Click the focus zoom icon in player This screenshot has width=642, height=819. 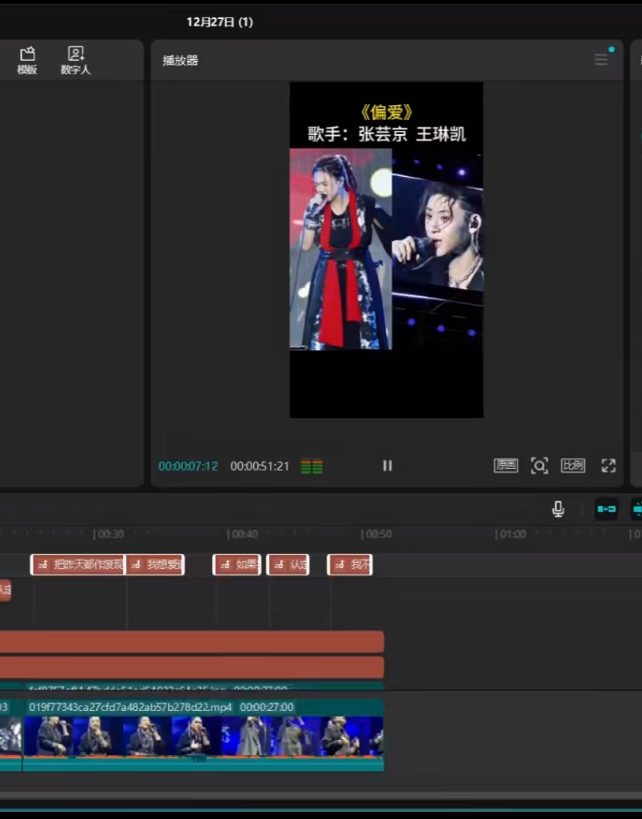pyautogui.click(x=540, y=466)
